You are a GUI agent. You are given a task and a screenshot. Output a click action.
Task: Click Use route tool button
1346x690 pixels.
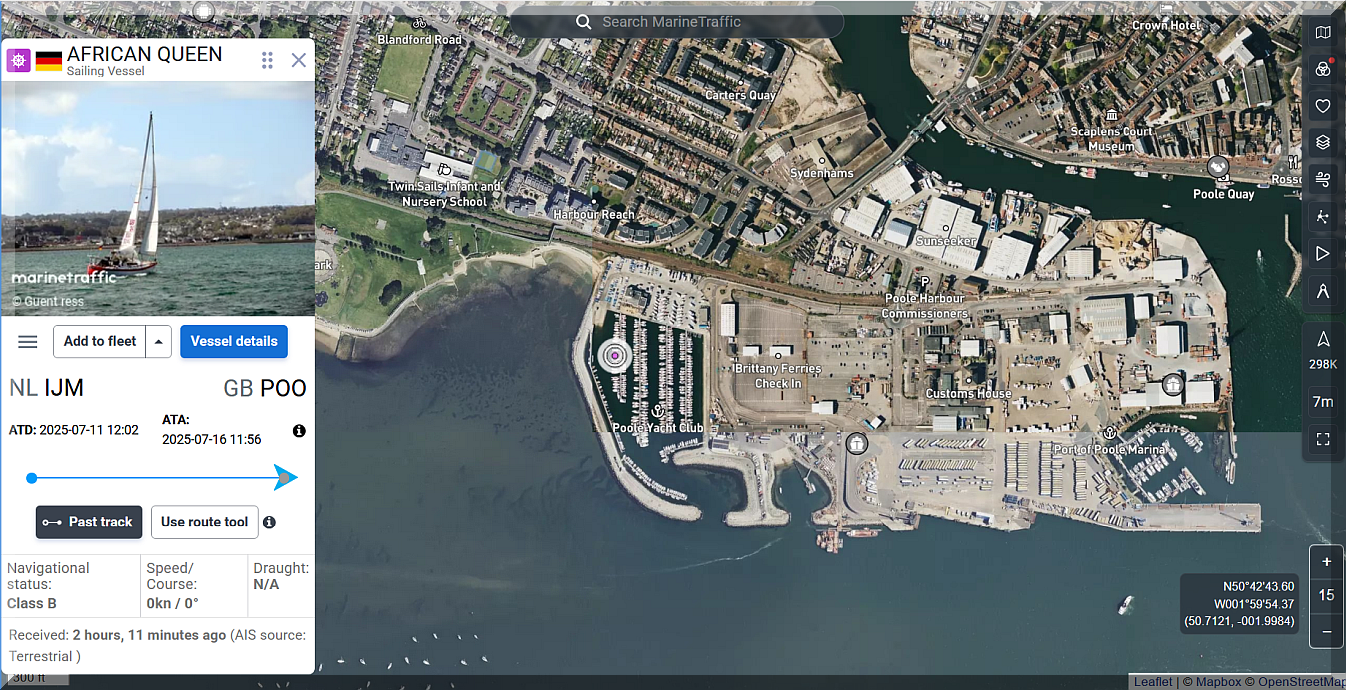pos(204,522)
